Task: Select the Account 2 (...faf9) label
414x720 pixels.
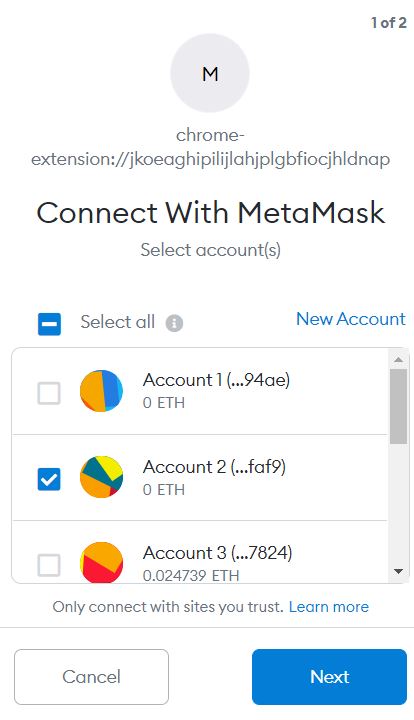Action: pos(214,467)
